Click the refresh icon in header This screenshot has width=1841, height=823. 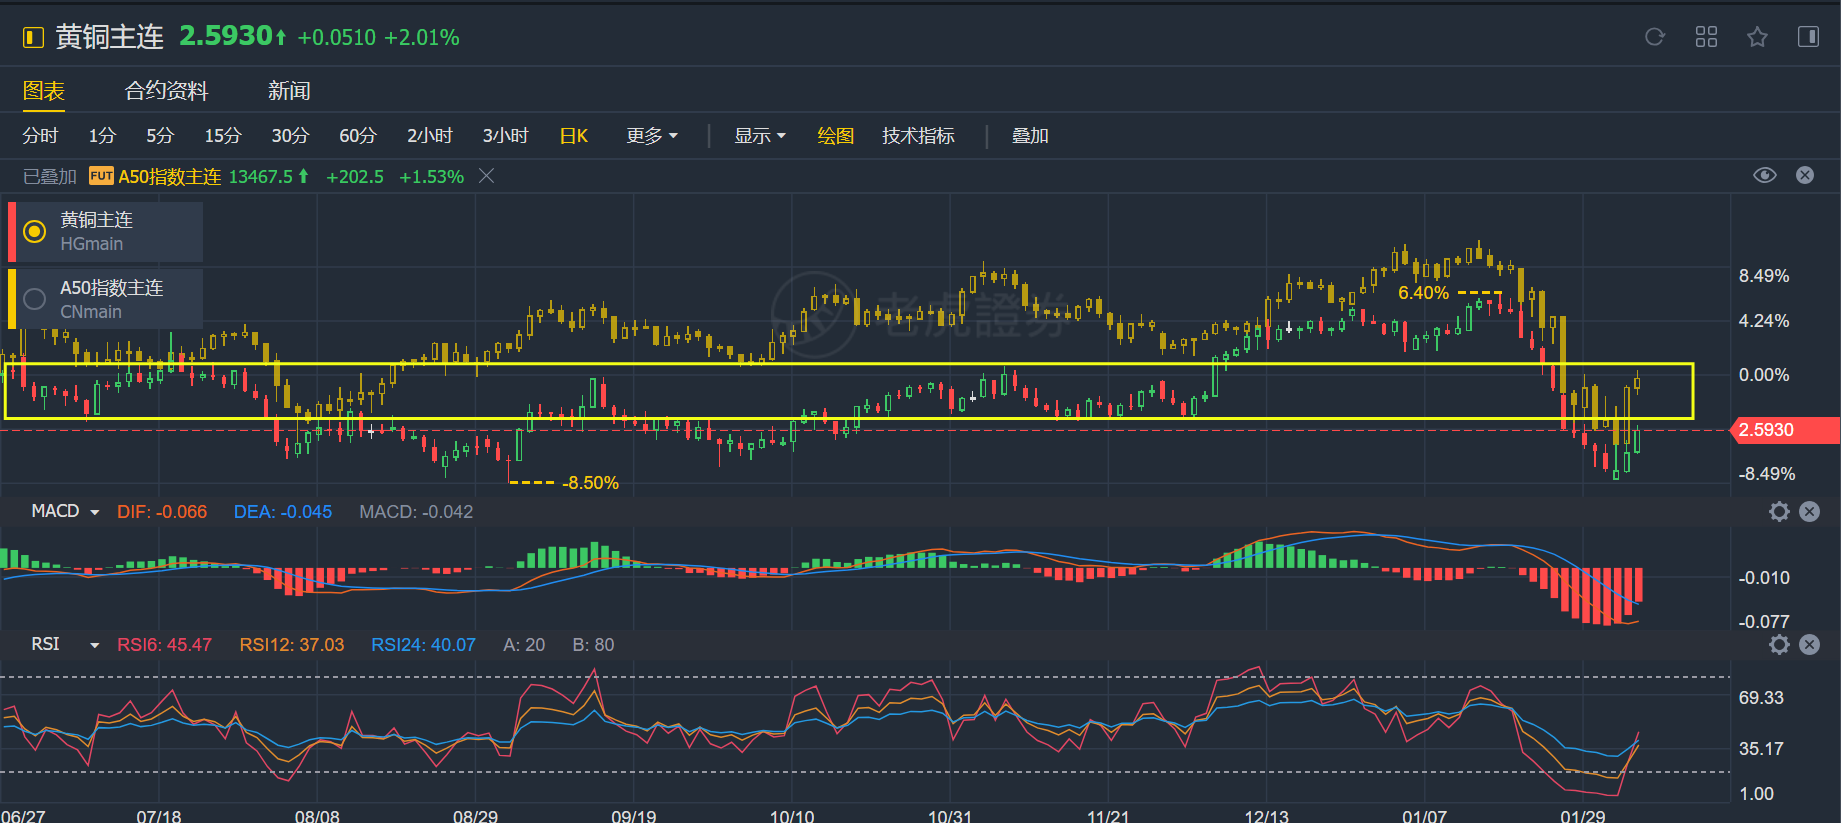[x=1655, y=37]
